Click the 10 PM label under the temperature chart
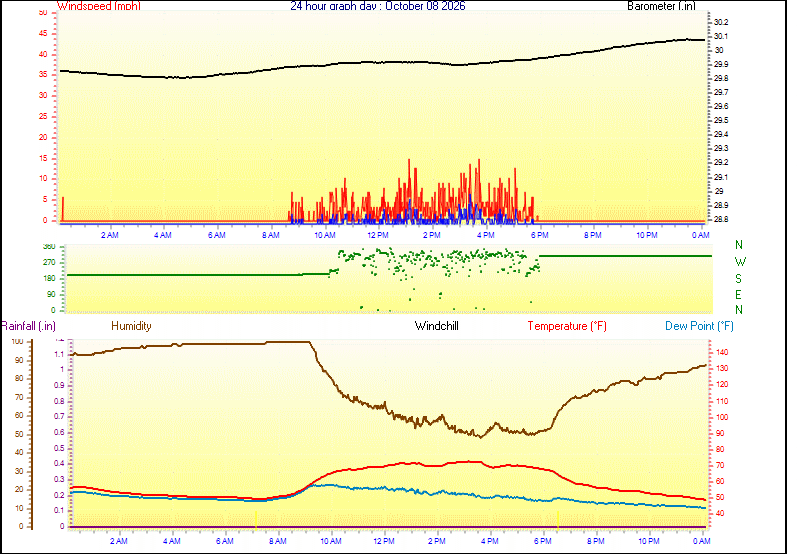 (649, 541)
